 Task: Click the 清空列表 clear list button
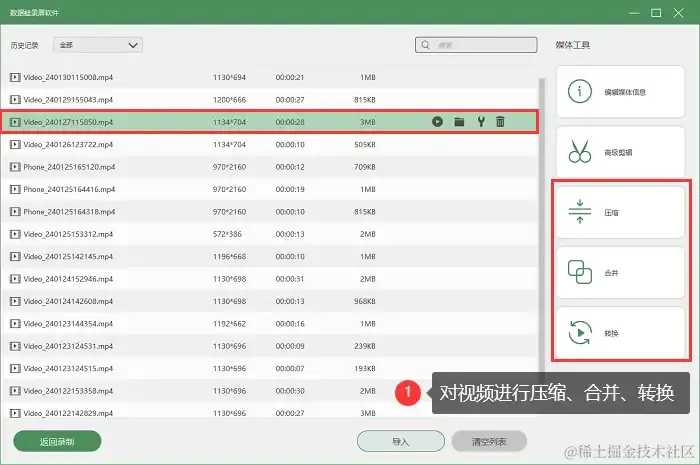point(489,441)
